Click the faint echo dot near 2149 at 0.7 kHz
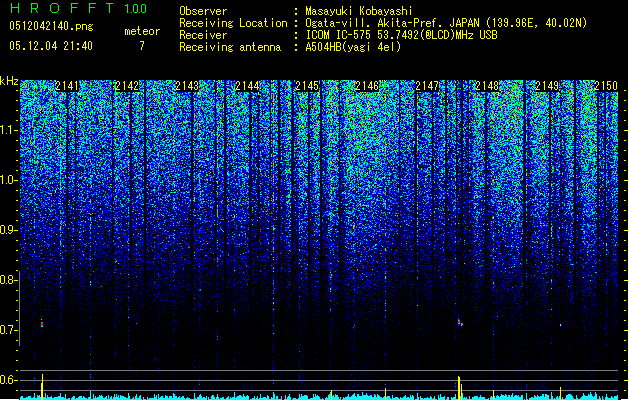Screen dimensions: 629x400 pos(560,325)
